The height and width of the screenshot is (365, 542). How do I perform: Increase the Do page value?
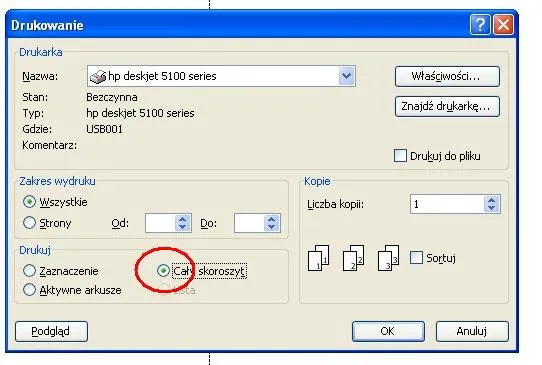click(x=272, y=219)
